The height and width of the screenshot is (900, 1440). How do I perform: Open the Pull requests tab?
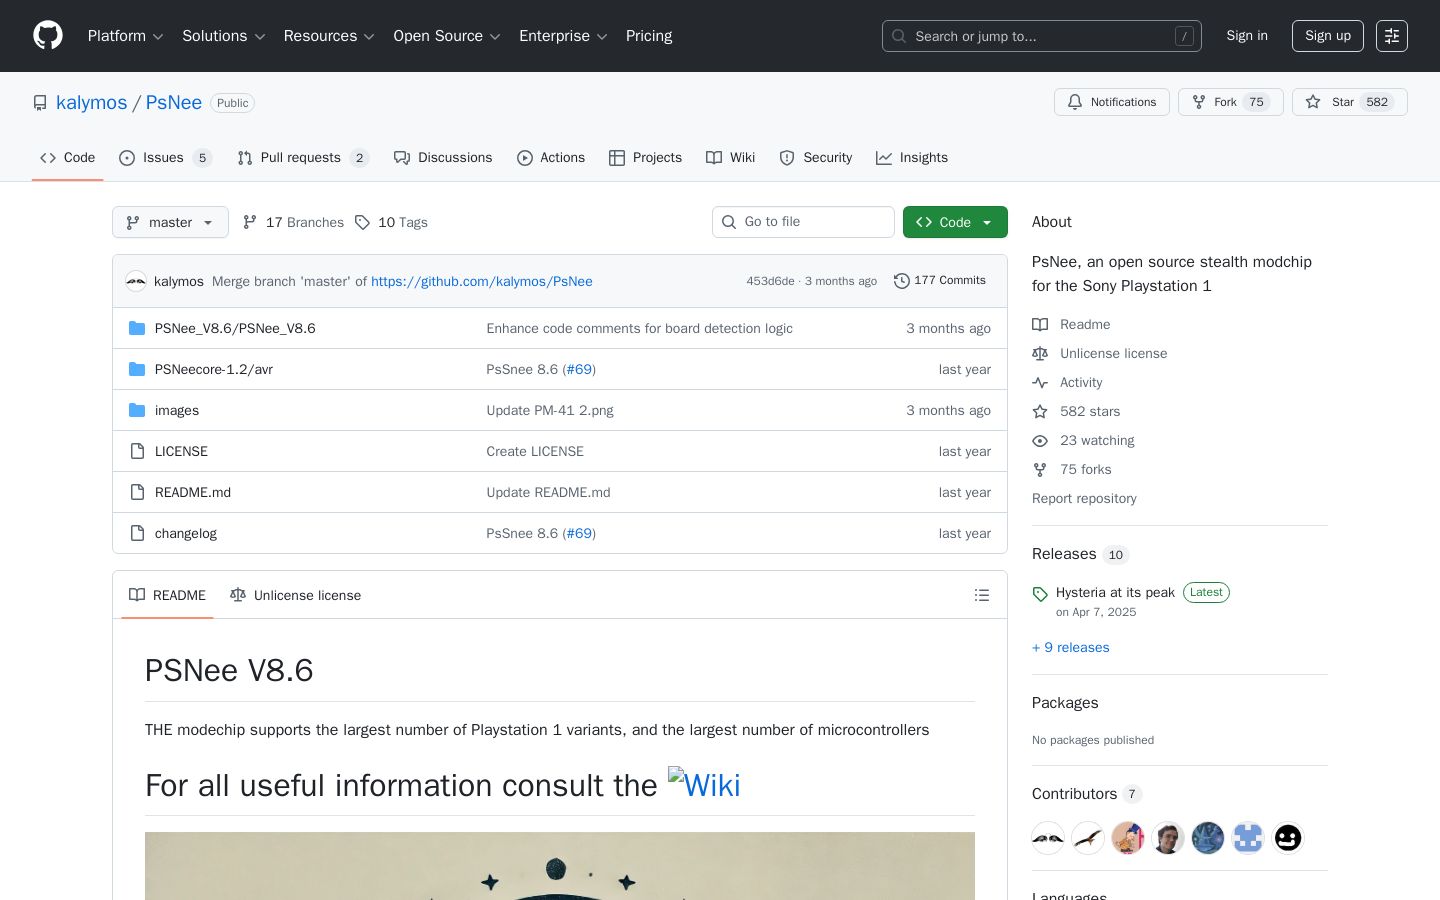(303, 158)
